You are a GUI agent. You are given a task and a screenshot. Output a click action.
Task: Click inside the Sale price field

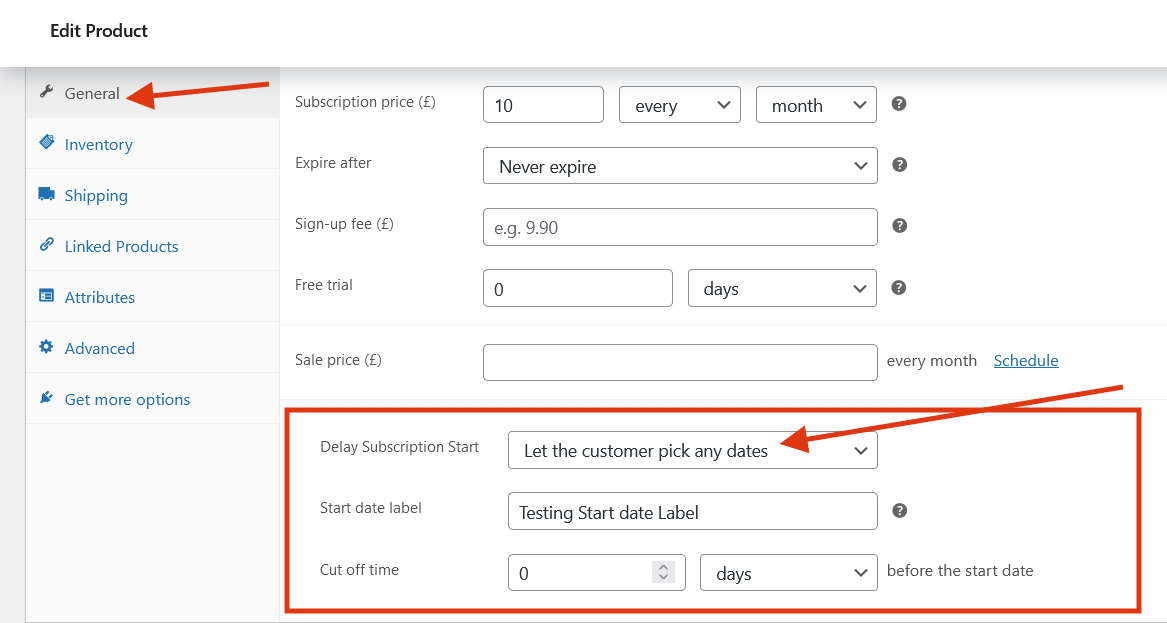[680, 362]
